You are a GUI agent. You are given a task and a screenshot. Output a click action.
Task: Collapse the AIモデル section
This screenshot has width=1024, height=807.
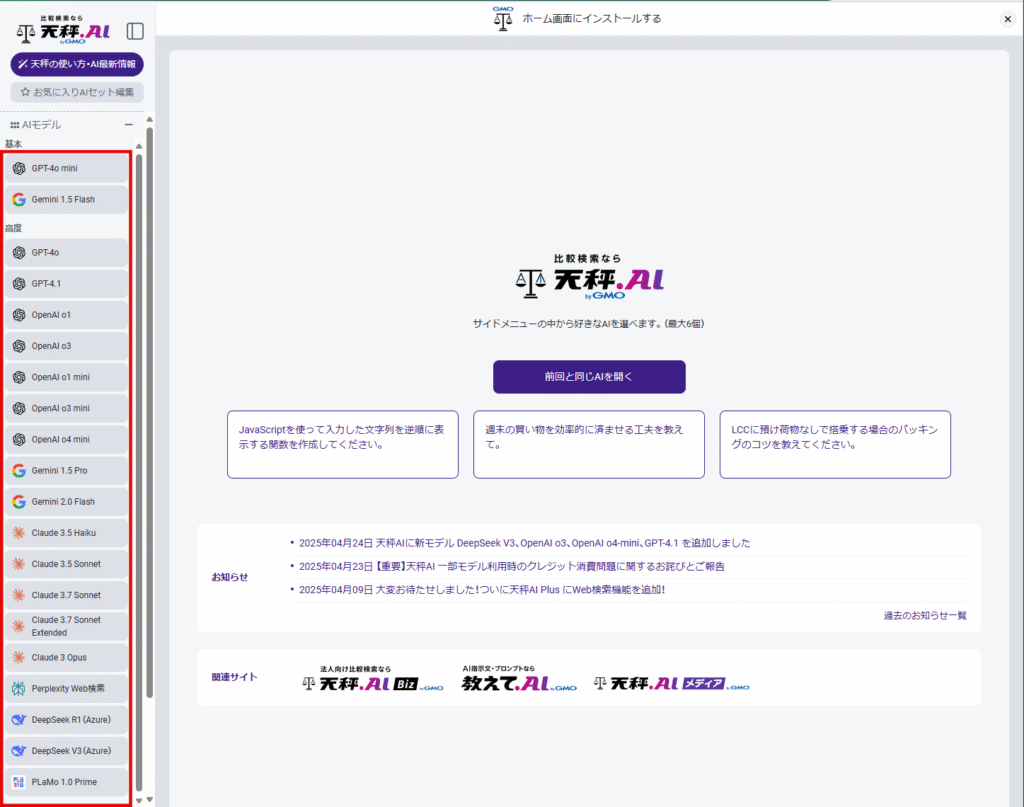tap(129, 125)
